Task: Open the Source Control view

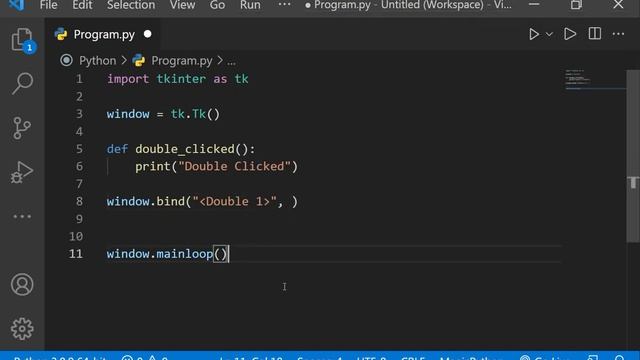Action: point(22,128)
